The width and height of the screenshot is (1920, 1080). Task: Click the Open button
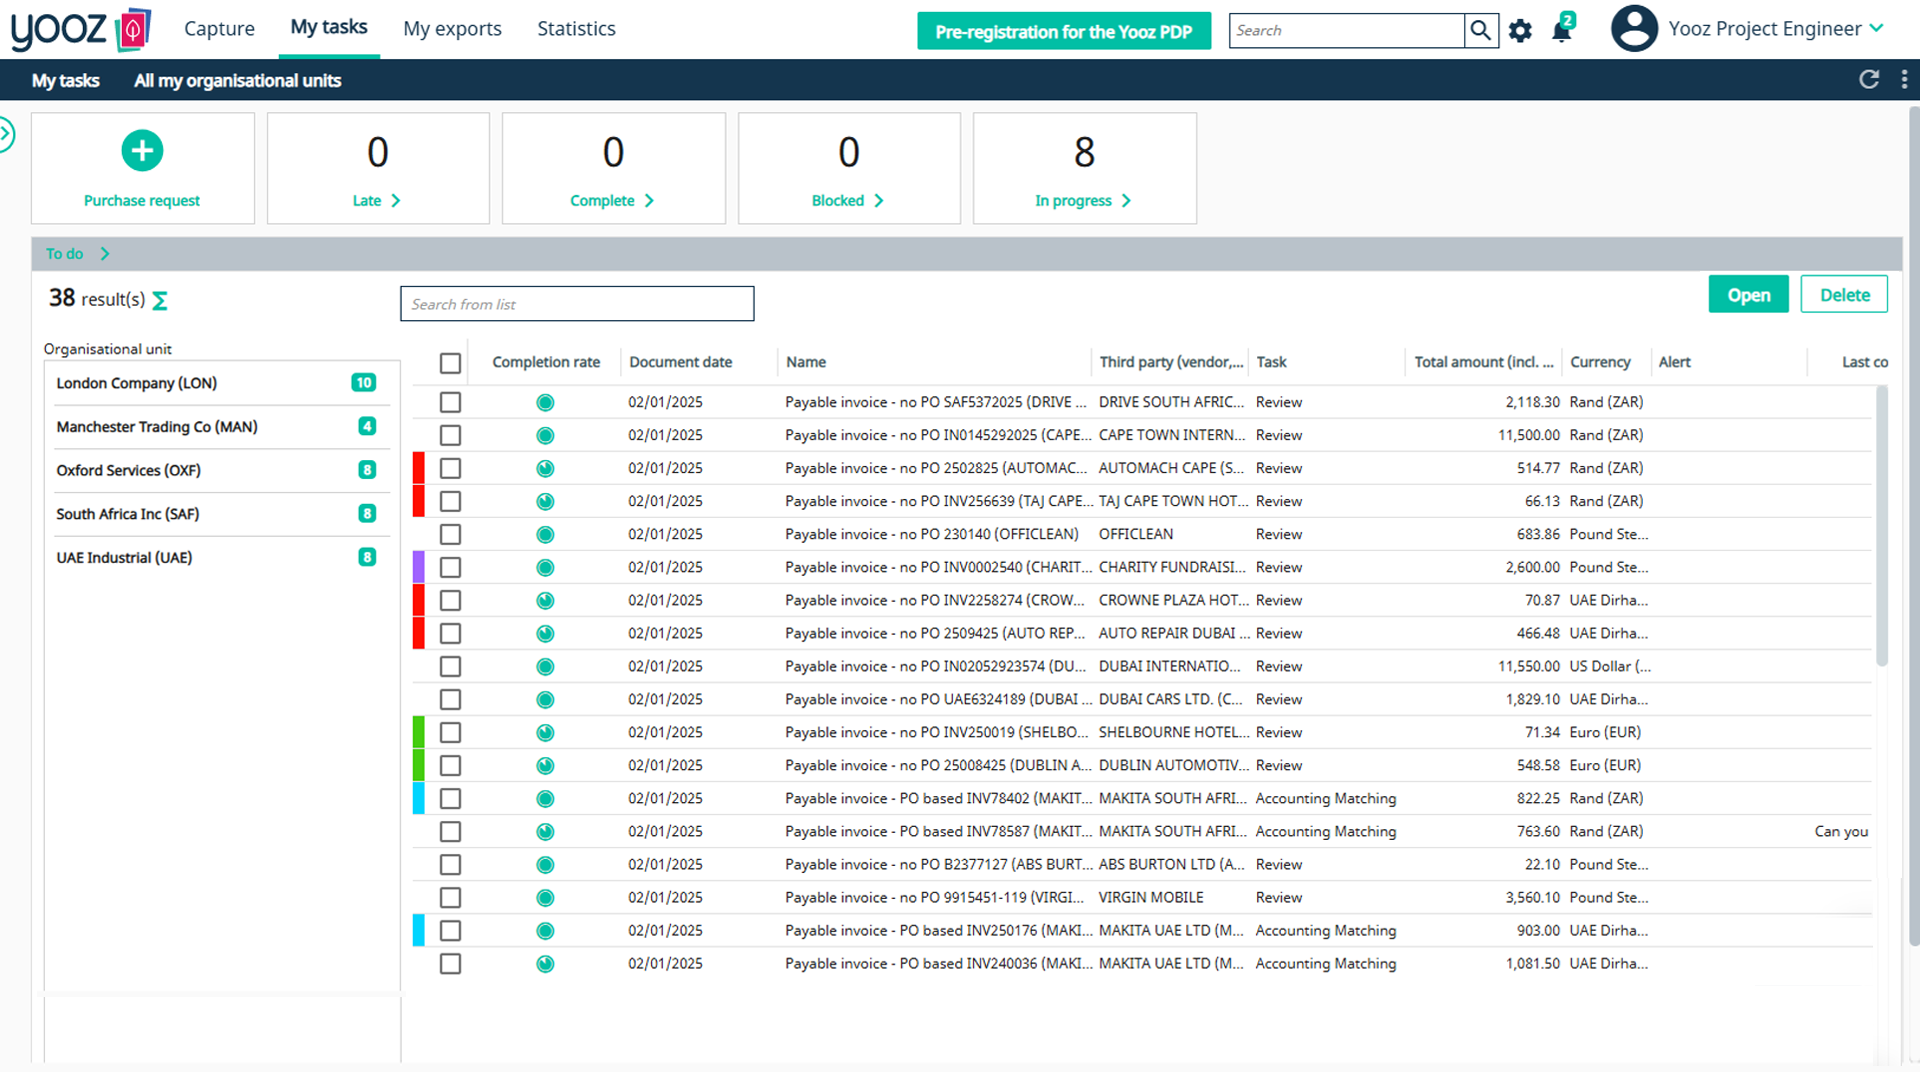coord(1748,295)
